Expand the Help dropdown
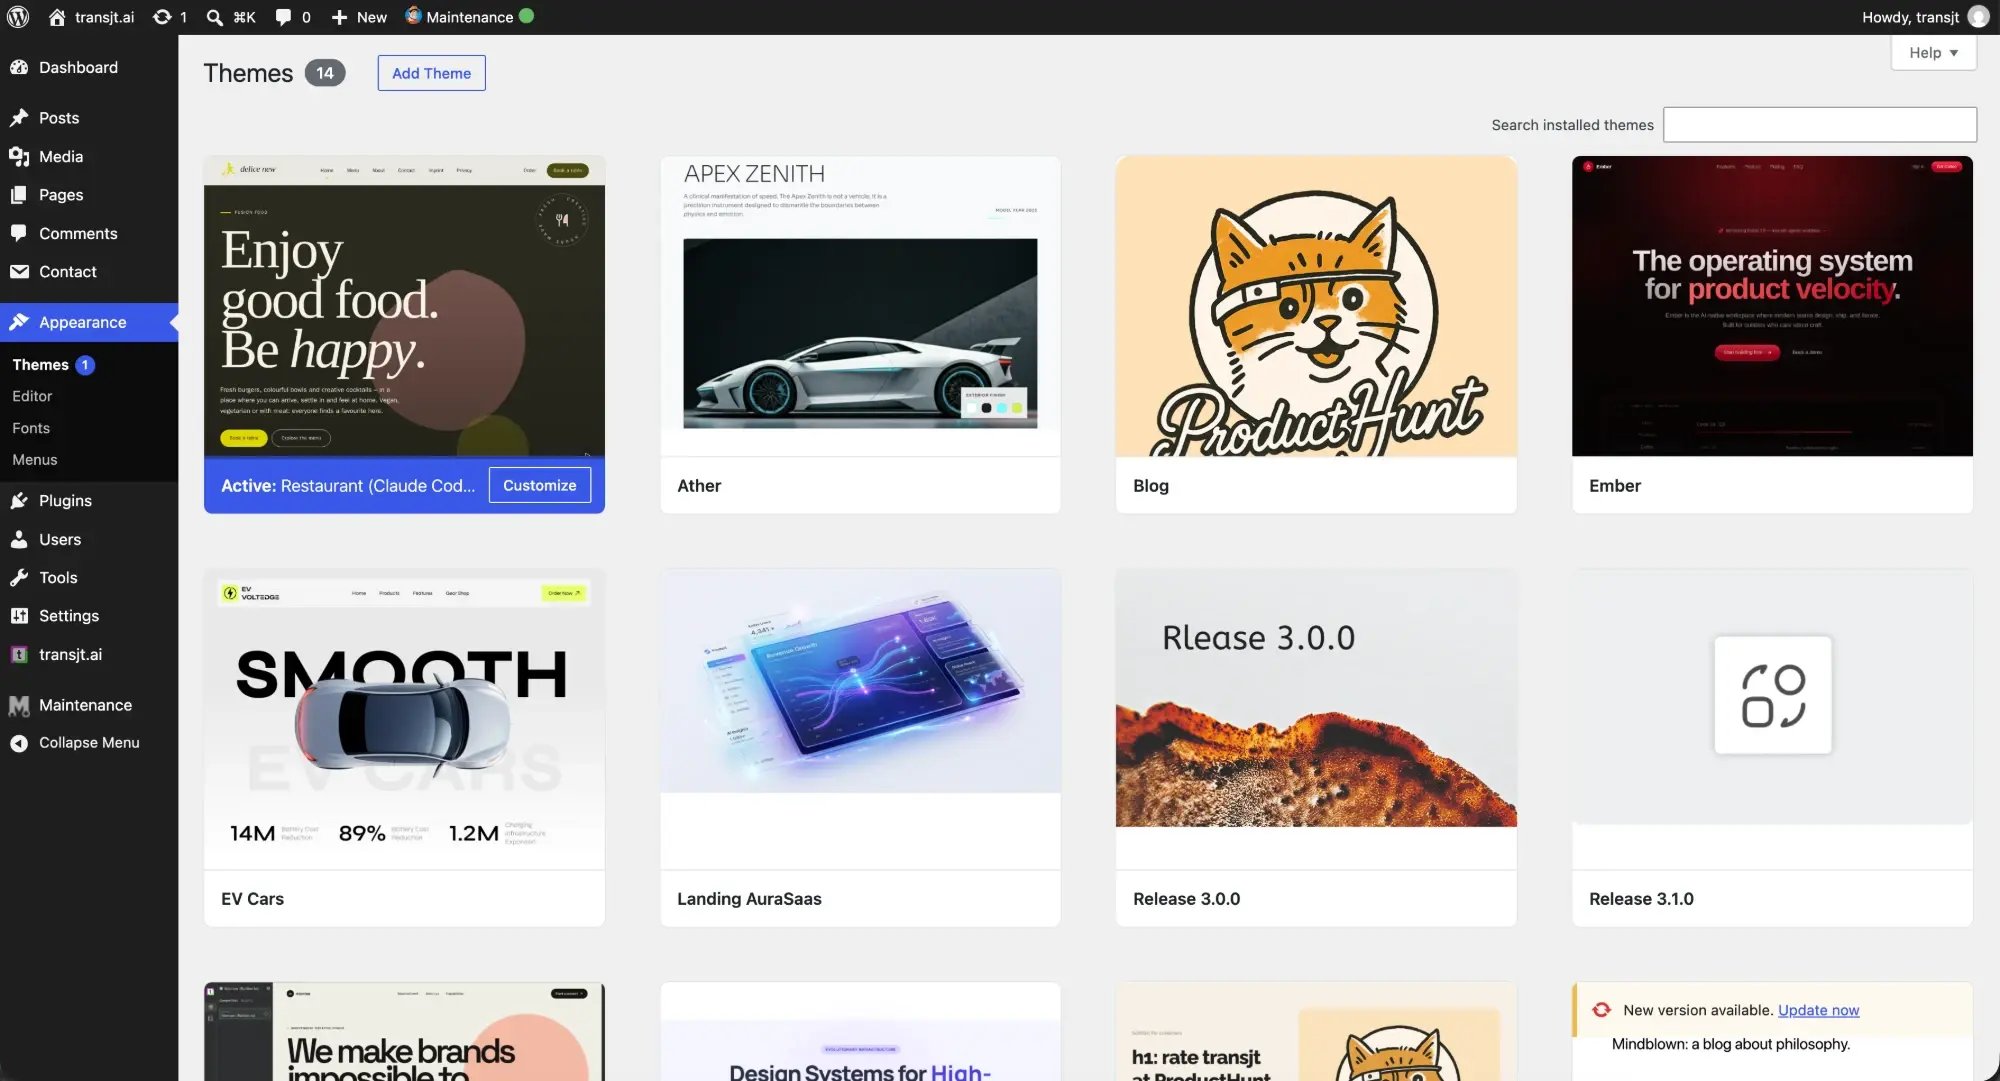The height and width of the screenshot is (1081, 2000). [1933, 53]
